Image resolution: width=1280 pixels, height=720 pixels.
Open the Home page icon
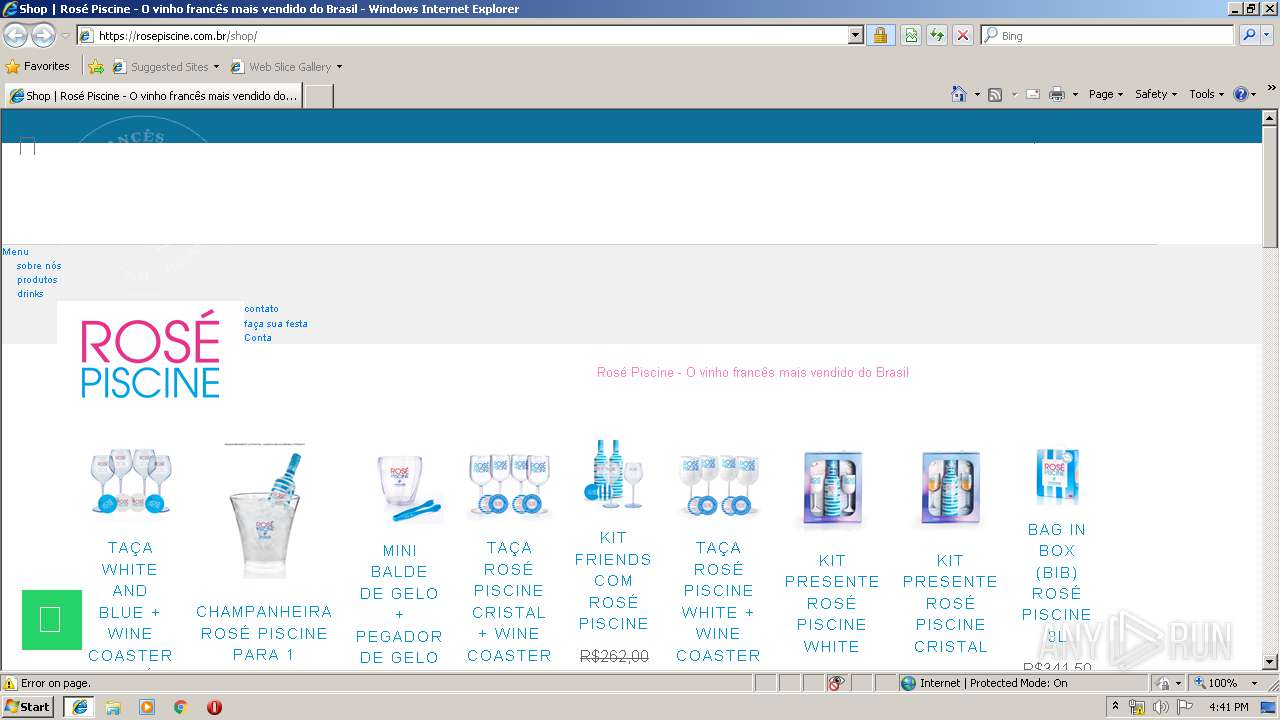(958, 94)
